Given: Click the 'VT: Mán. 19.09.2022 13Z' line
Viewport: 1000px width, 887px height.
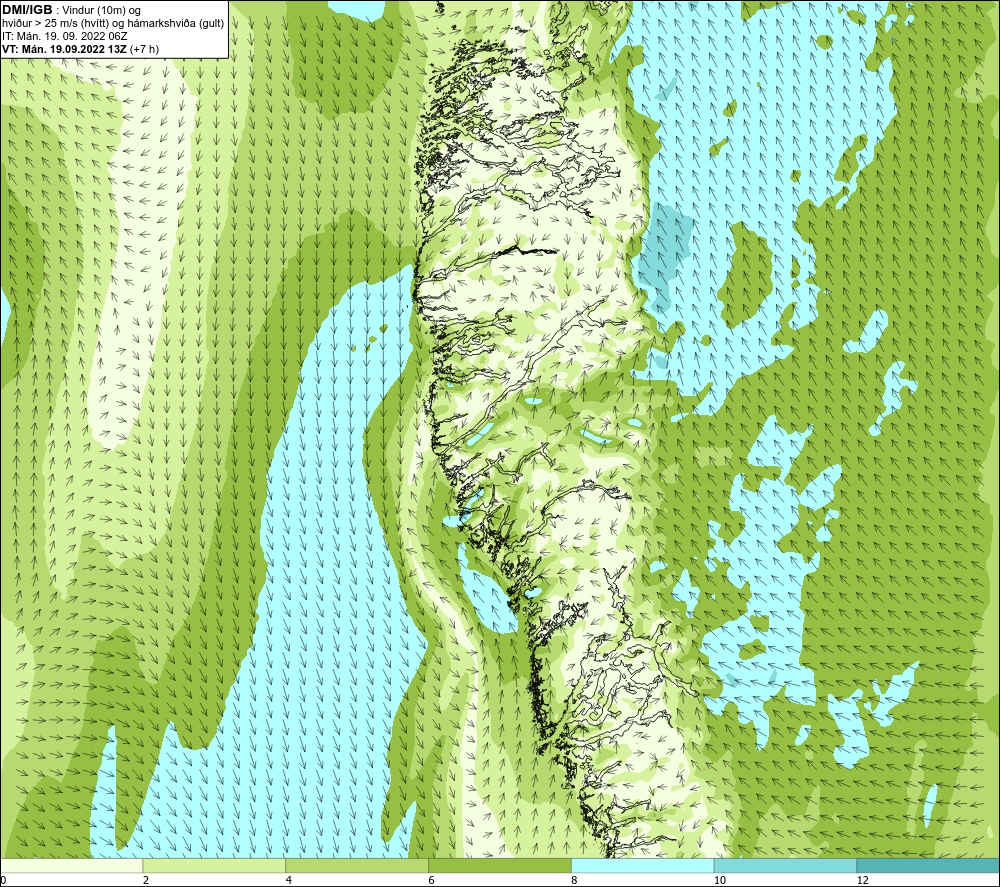Looking at the screenshot, I should pyautogui.click(x=80, y=49).
